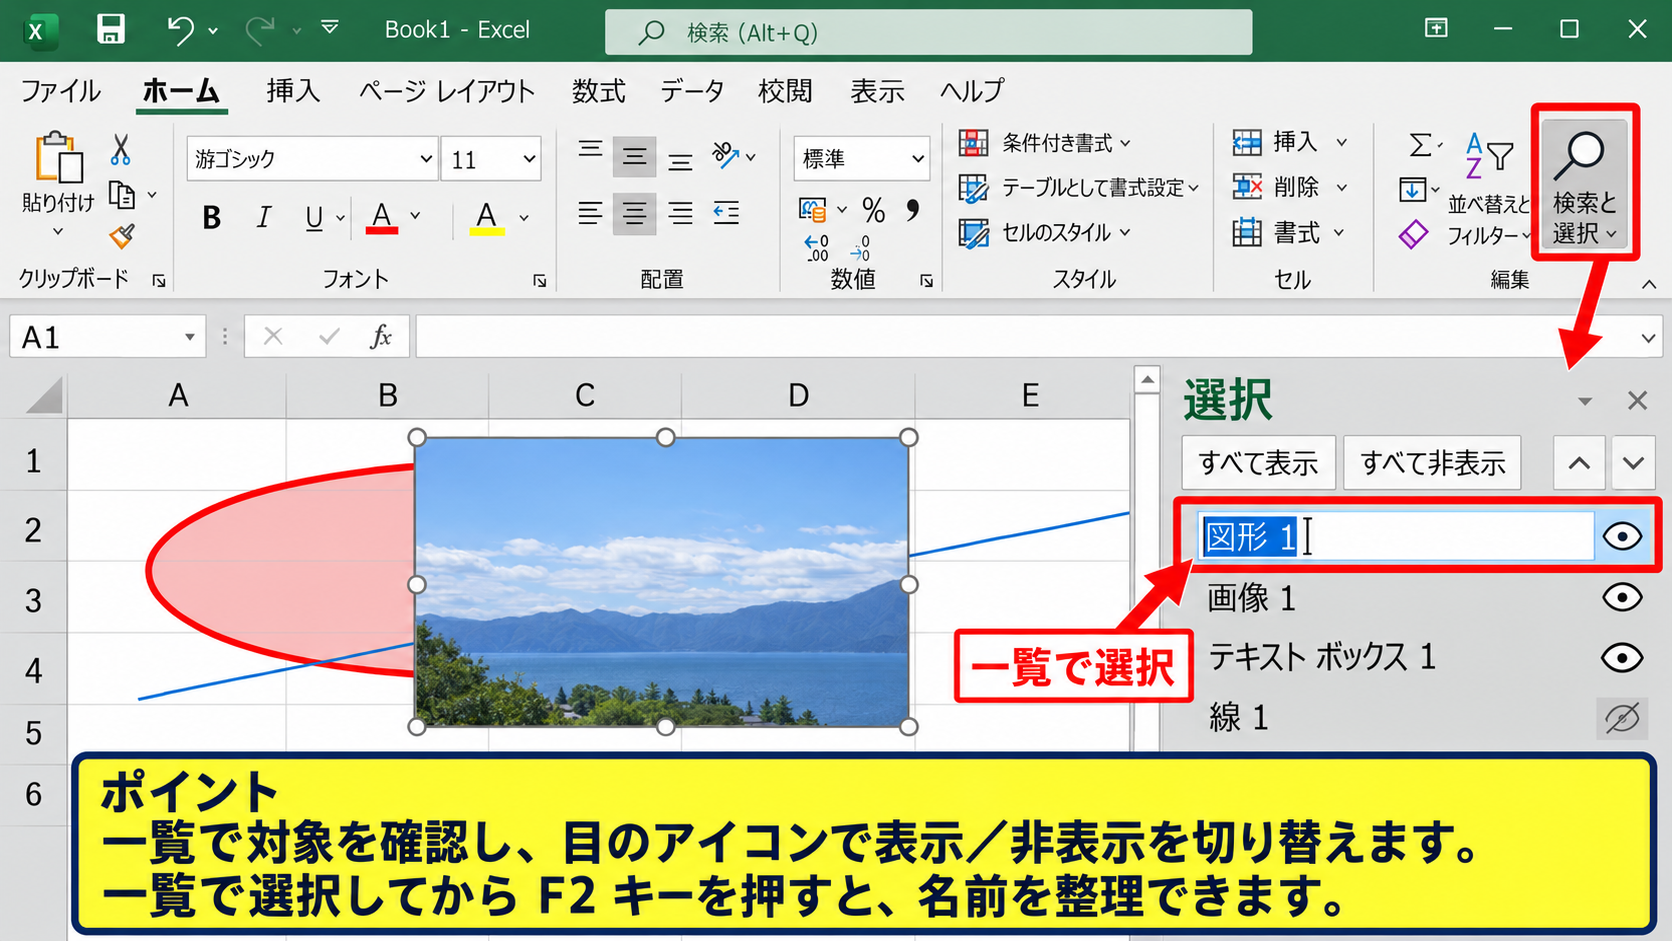Click the Save icon in title bar
This screenshot has width=1672, height=941.
pyautogui.click(x=110, y=29)
